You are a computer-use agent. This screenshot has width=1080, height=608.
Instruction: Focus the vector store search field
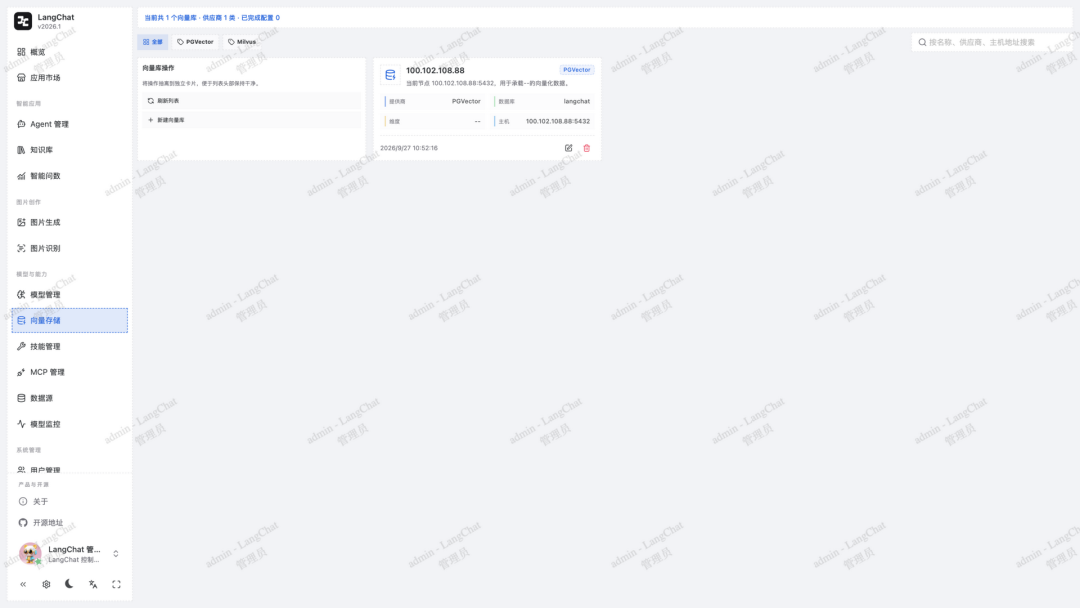click(992, 42)
